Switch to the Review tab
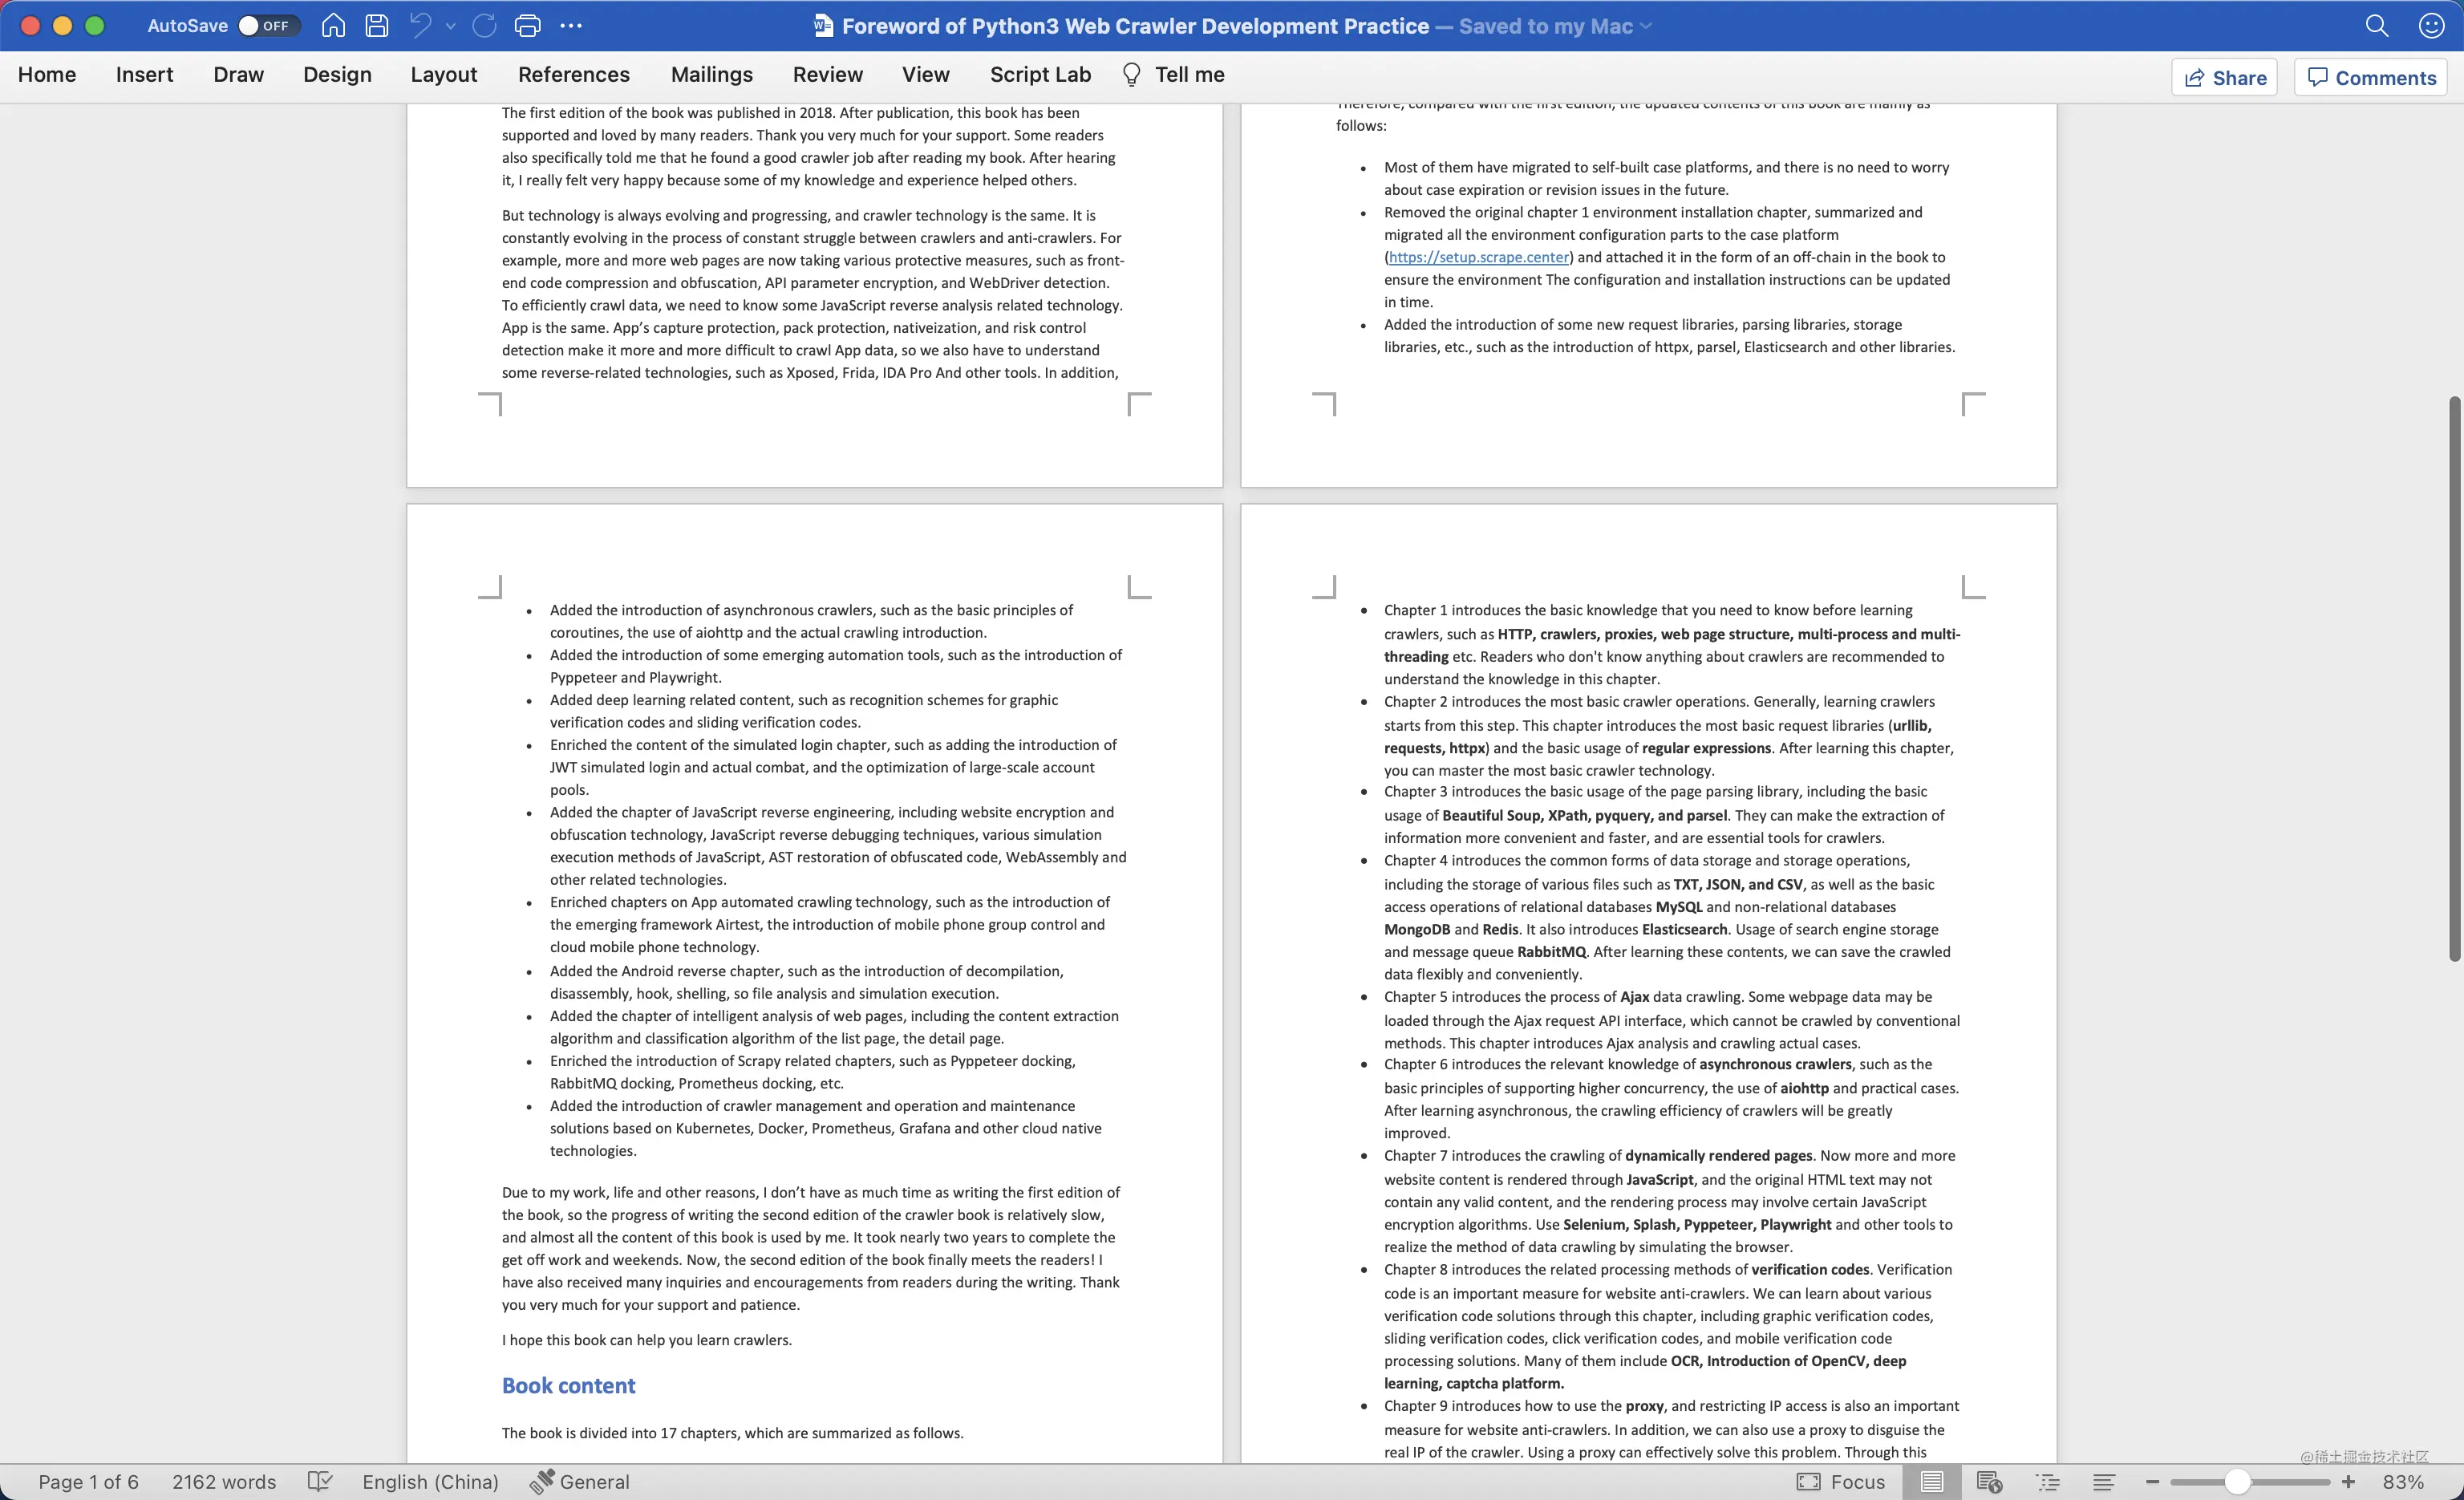The height and width of the screenshot is (1500, 2464). click(827, 75)
